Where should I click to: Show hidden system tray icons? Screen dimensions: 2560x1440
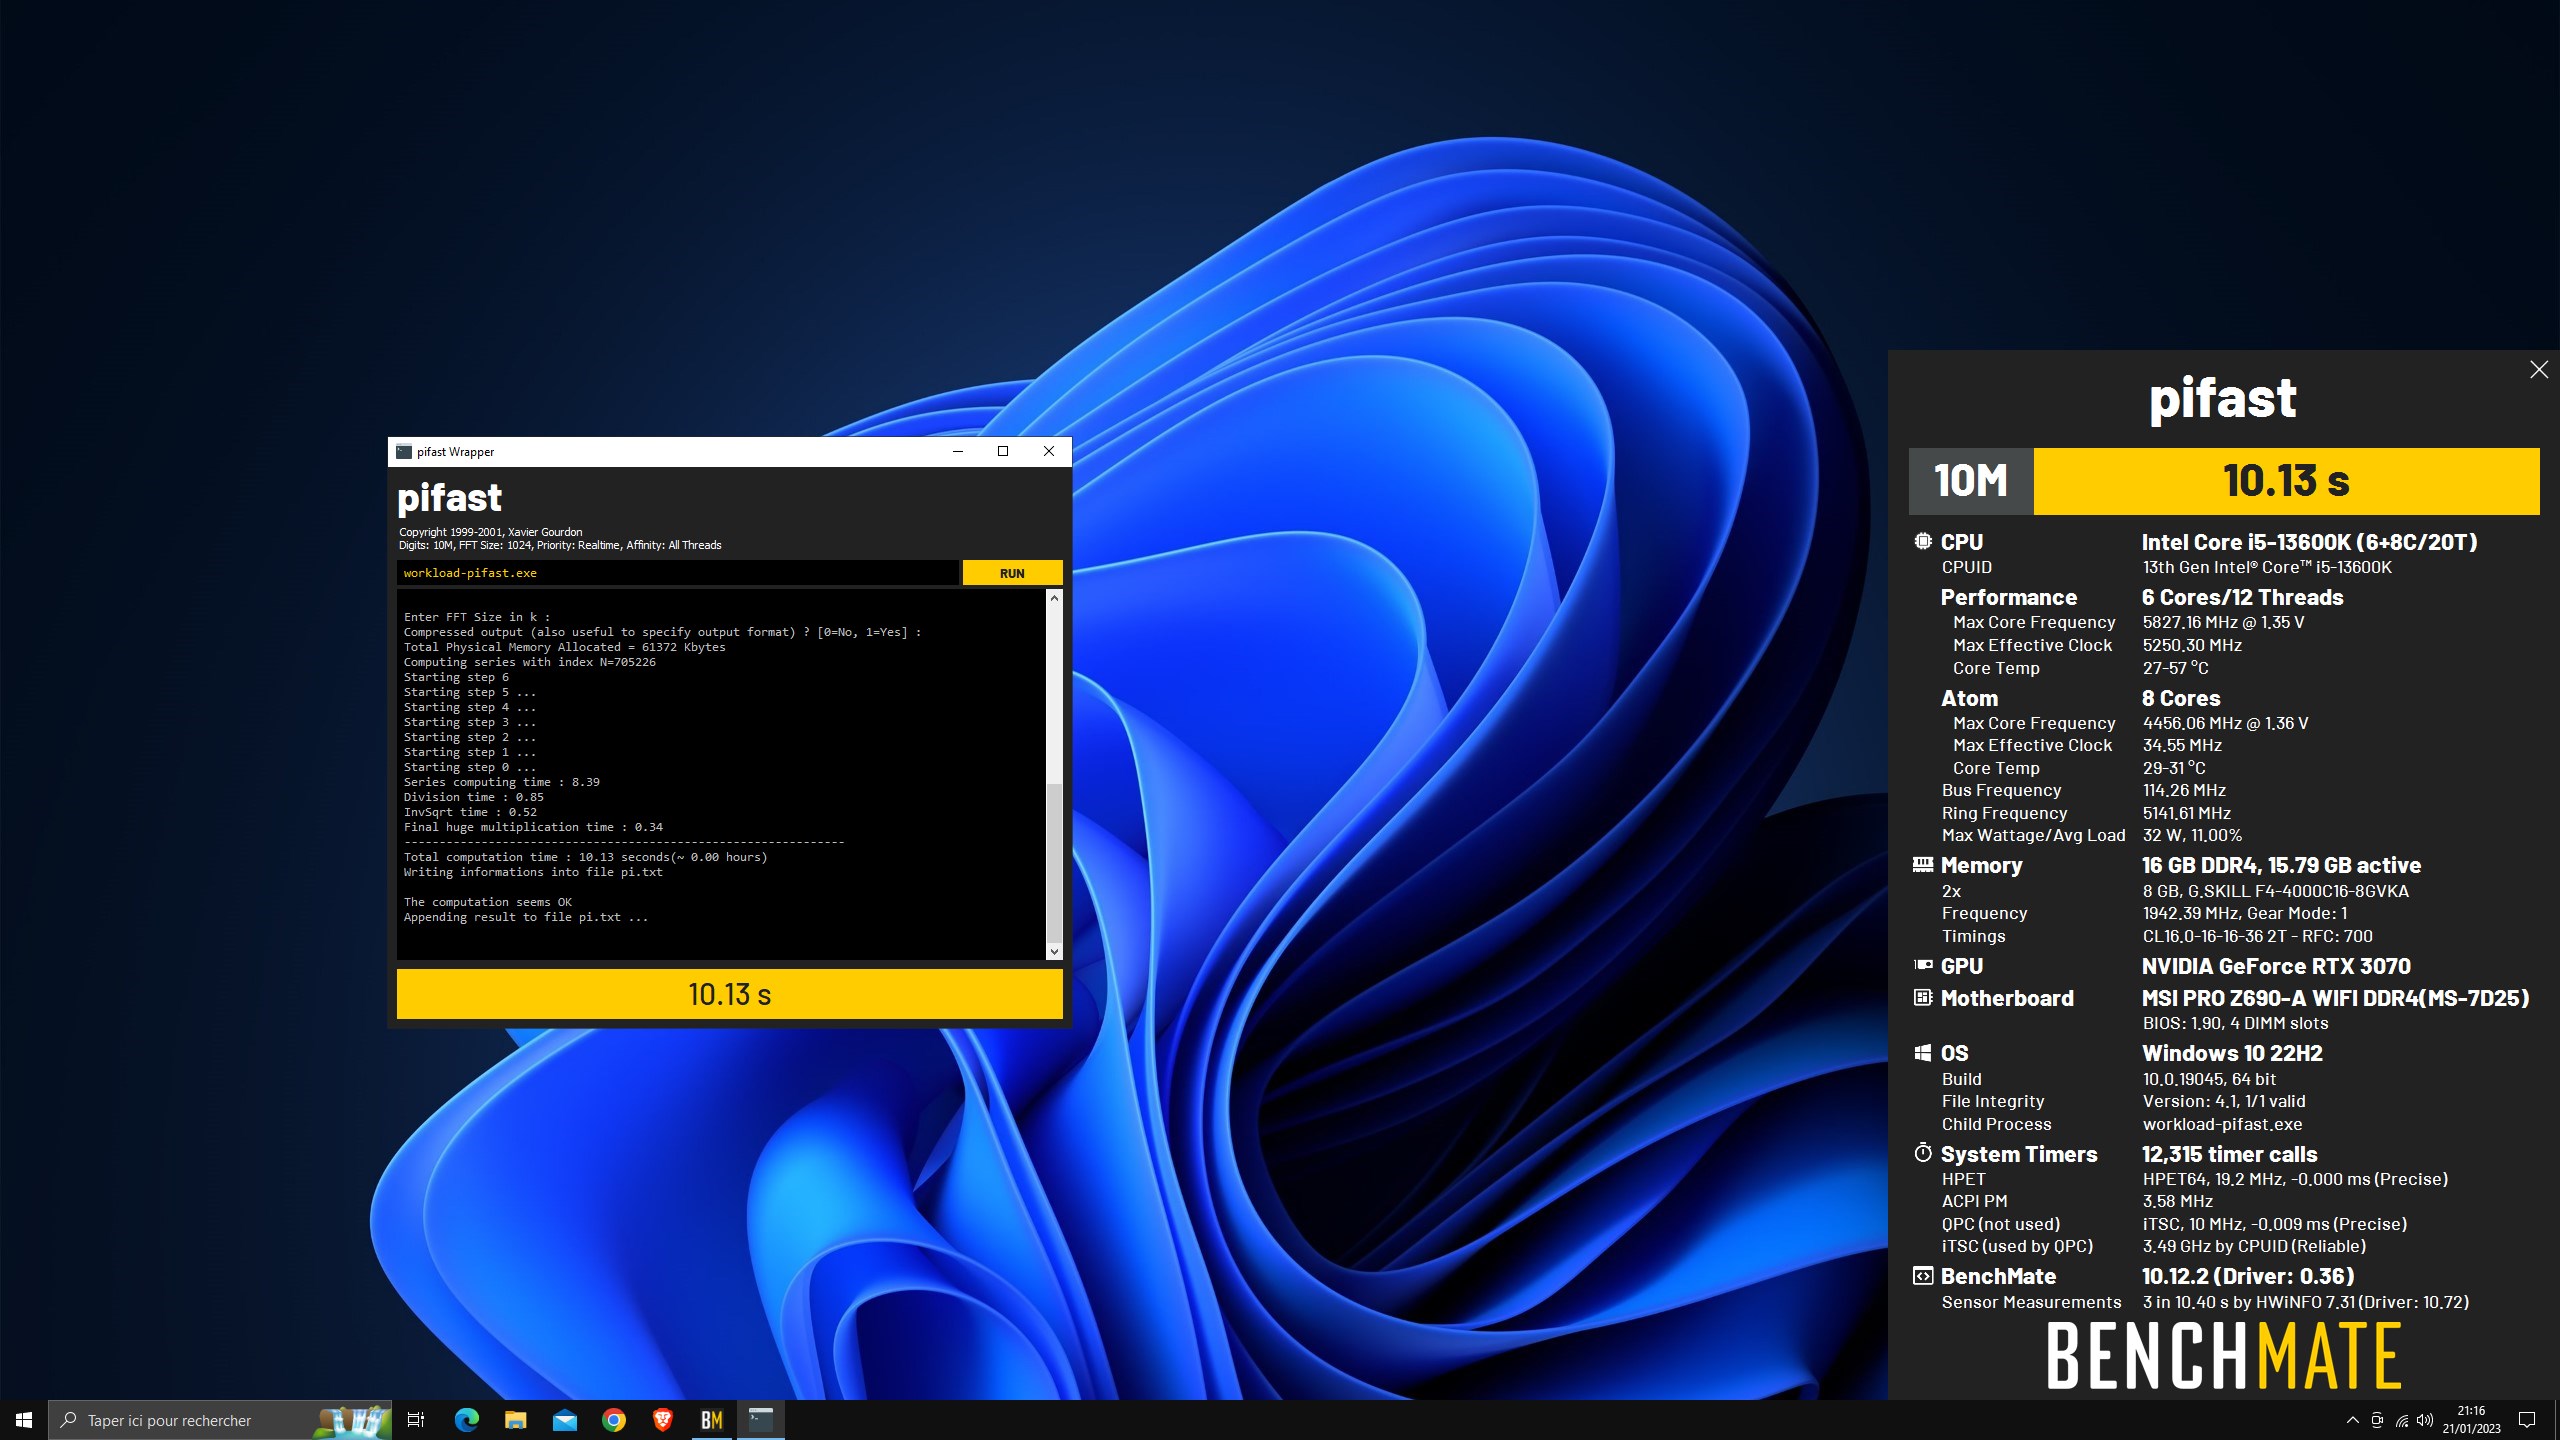coord(2352,1420)
